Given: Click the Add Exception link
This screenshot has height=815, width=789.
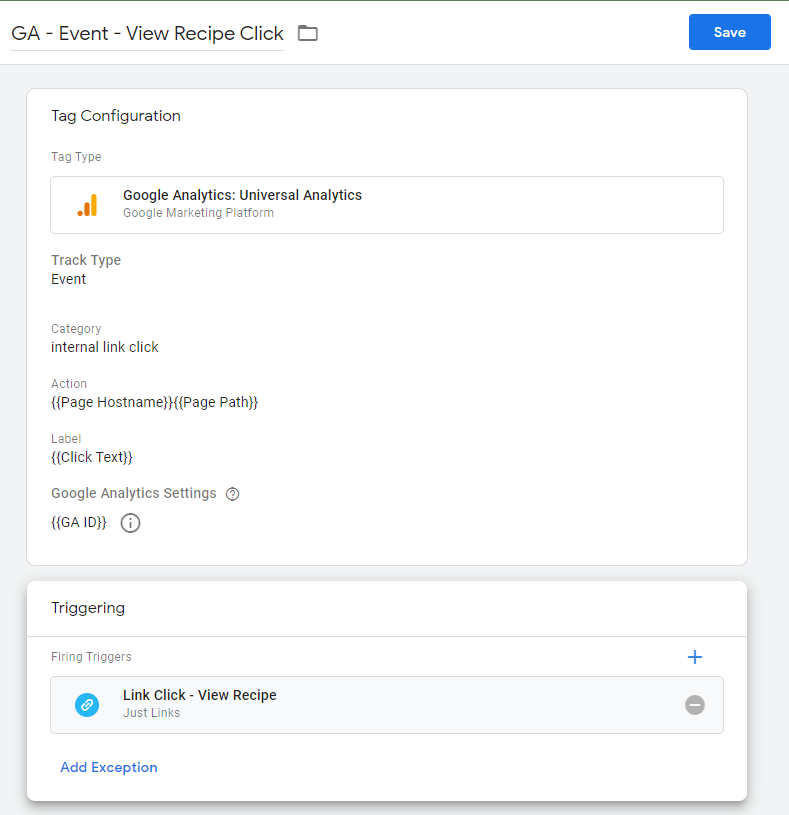Looking at the screenshot, I should (109, 768).
